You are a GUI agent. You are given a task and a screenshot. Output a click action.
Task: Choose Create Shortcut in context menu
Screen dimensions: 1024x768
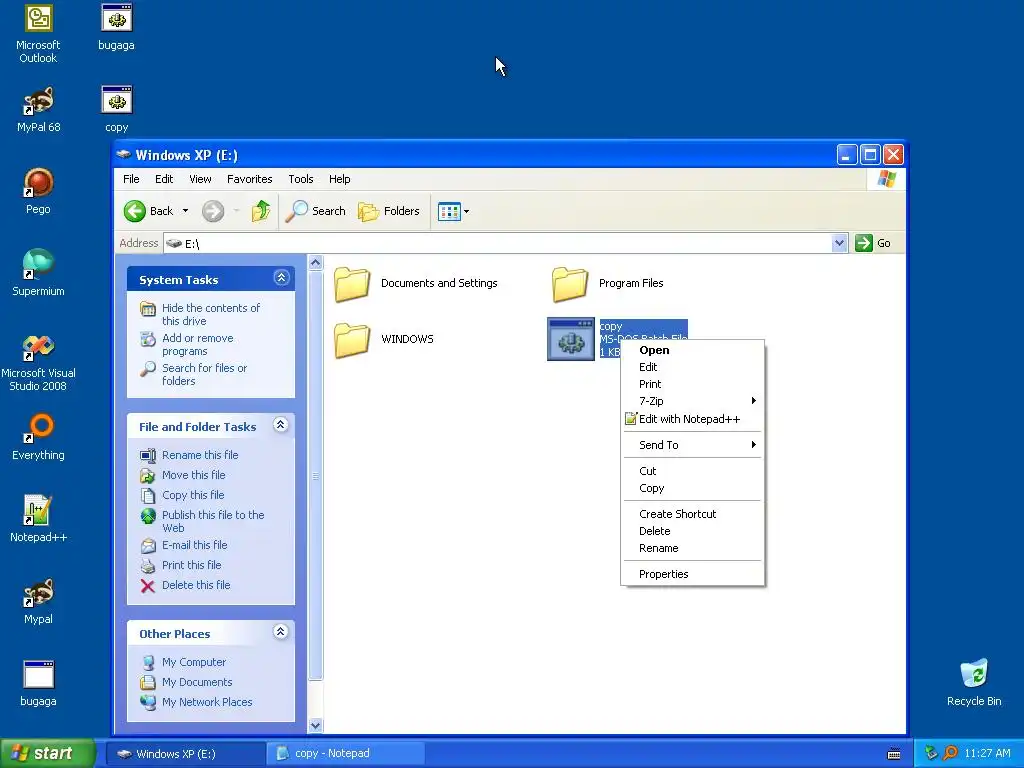click(x=692, y=514)
